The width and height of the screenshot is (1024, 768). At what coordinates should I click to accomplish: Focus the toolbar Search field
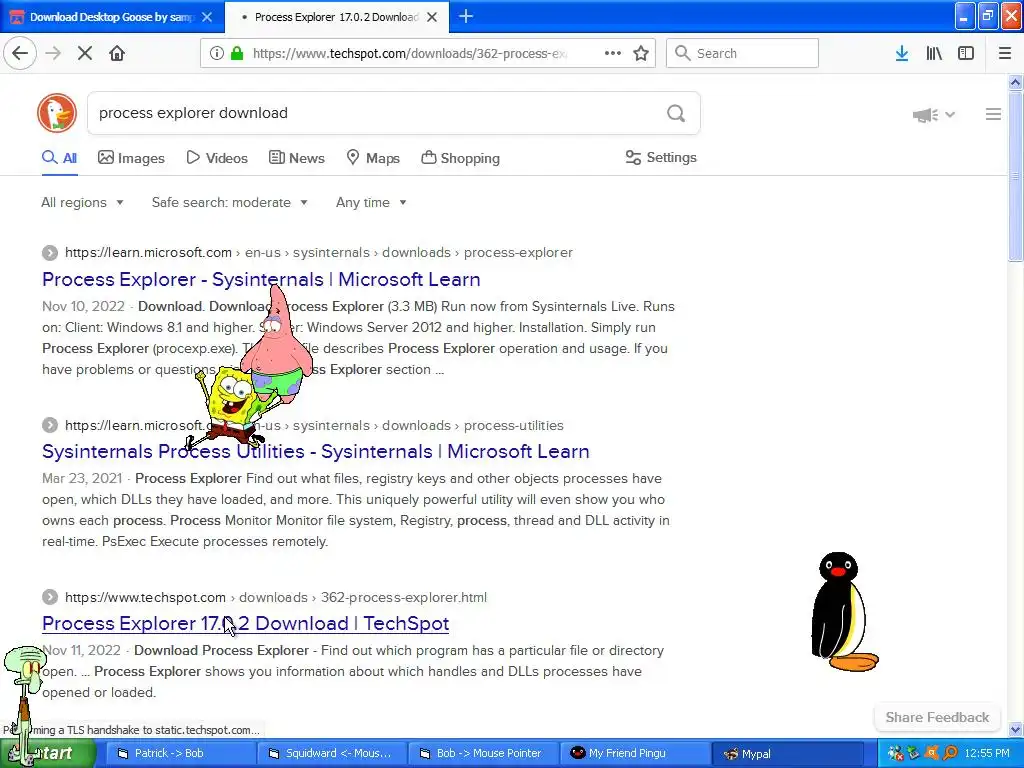pos(743,53)
